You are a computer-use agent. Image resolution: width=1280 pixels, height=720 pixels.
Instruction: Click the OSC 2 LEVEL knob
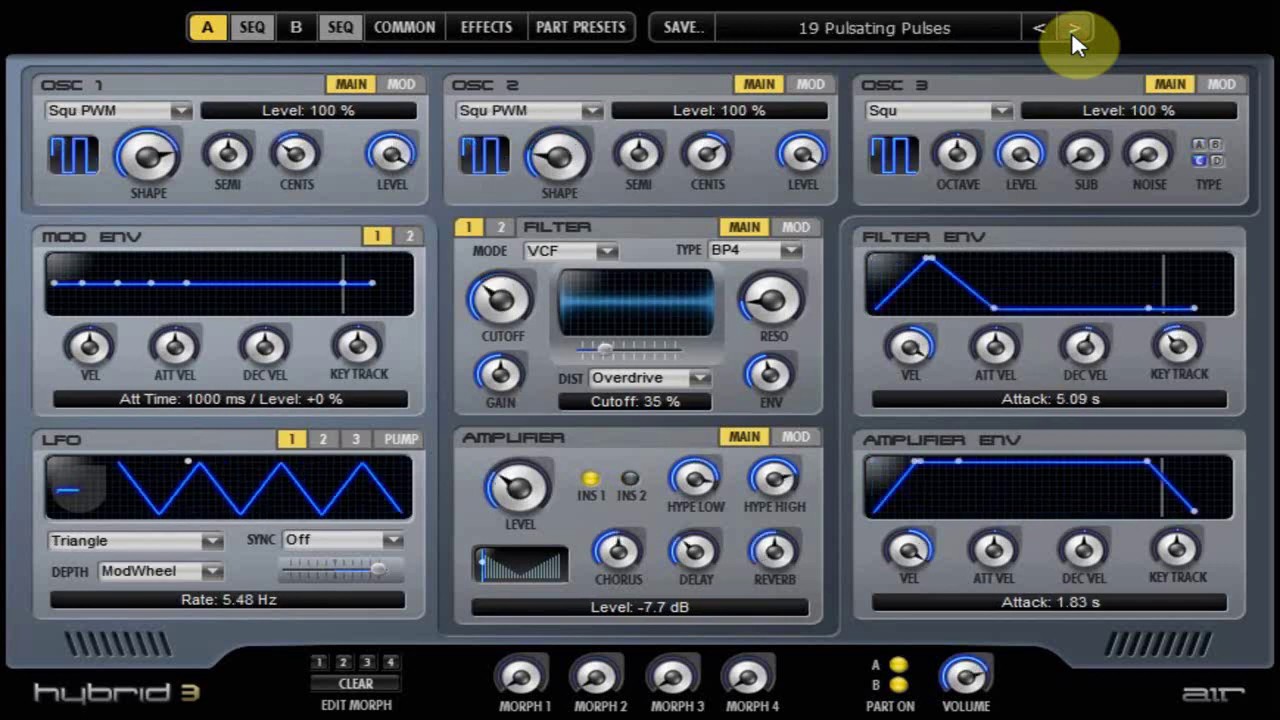[802, 153]
